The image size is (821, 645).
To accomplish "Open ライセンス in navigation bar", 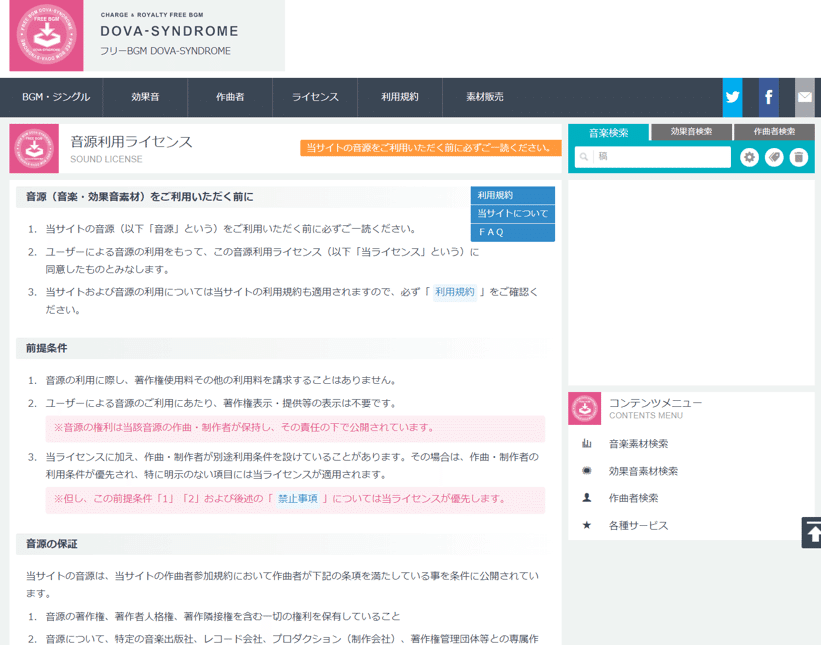I will tap(315, 97).
